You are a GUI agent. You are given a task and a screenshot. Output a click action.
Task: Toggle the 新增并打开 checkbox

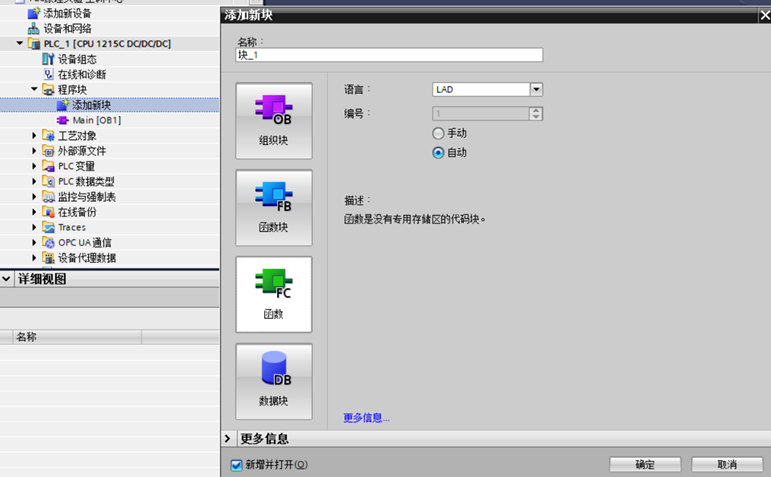click(x=237, y=465)
